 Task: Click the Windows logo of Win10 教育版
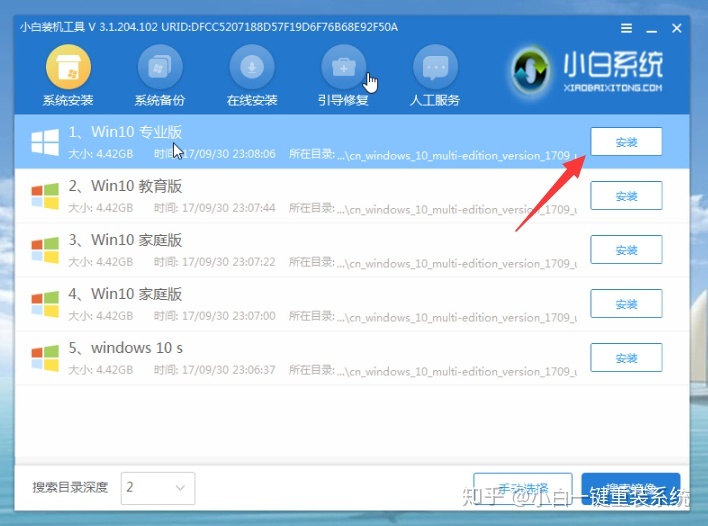(x=45, y=196)
